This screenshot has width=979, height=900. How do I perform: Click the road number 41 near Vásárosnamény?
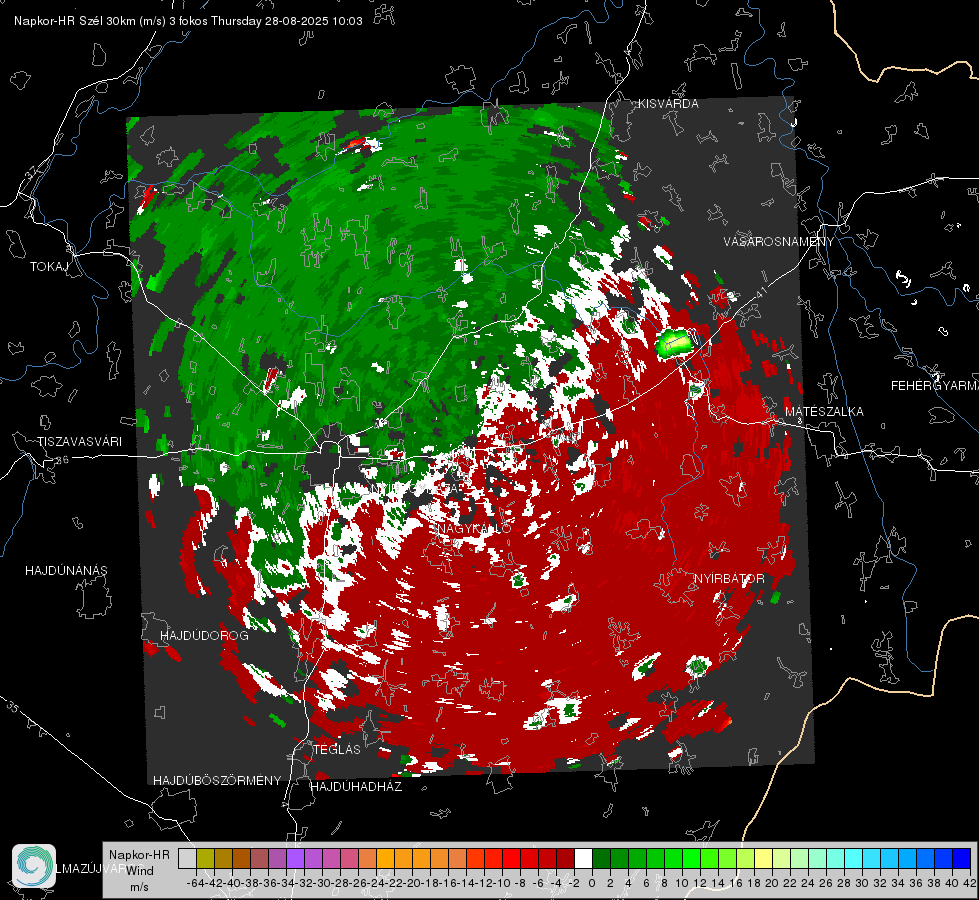(760, 293)
